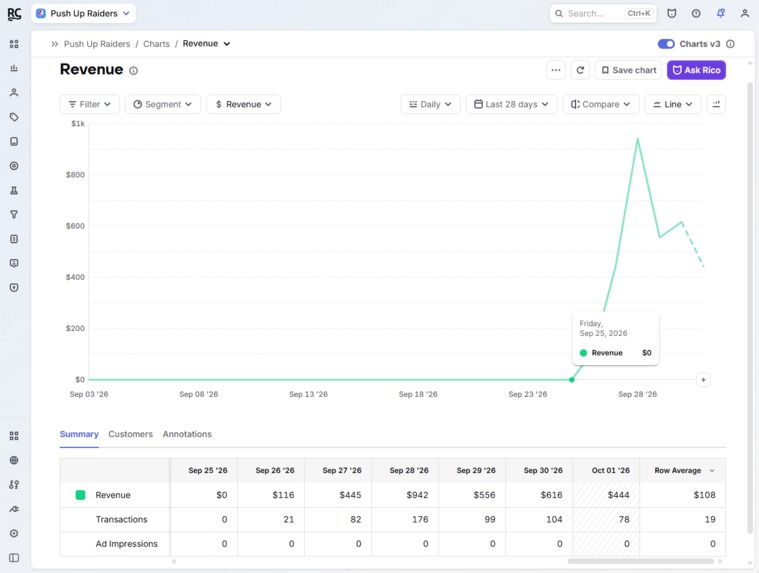This screenshot has height=573, width=759.
Task: Click the Rico mascot icon in top bar
Action: [672, 14]
